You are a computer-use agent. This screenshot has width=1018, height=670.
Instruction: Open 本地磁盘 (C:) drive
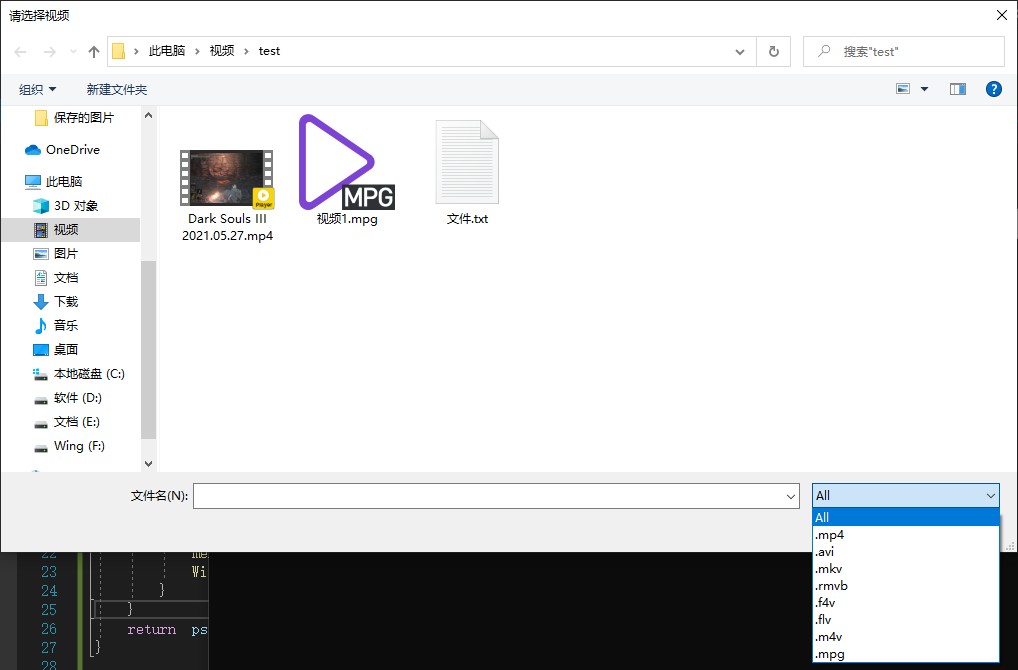tap(79, 374)
